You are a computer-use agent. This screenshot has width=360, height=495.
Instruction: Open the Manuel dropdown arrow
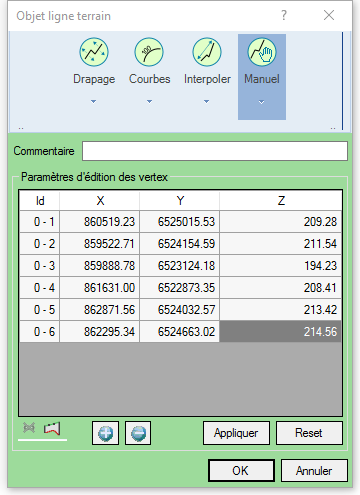pos(262,102)
